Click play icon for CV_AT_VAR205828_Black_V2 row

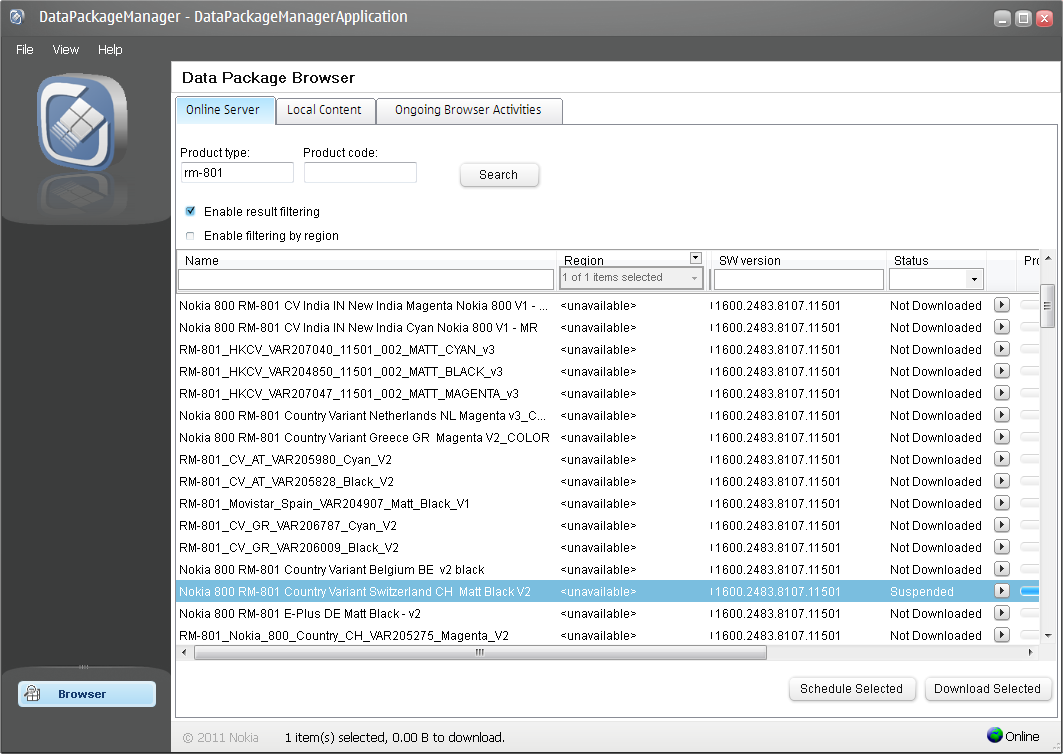[1001, 481]
